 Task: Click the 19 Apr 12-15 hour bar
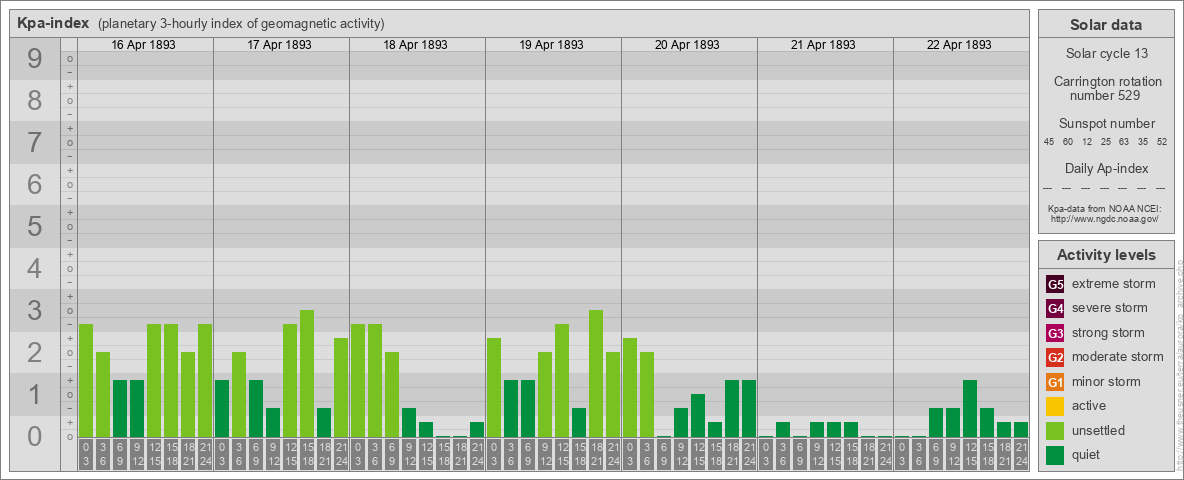[562, 380]
